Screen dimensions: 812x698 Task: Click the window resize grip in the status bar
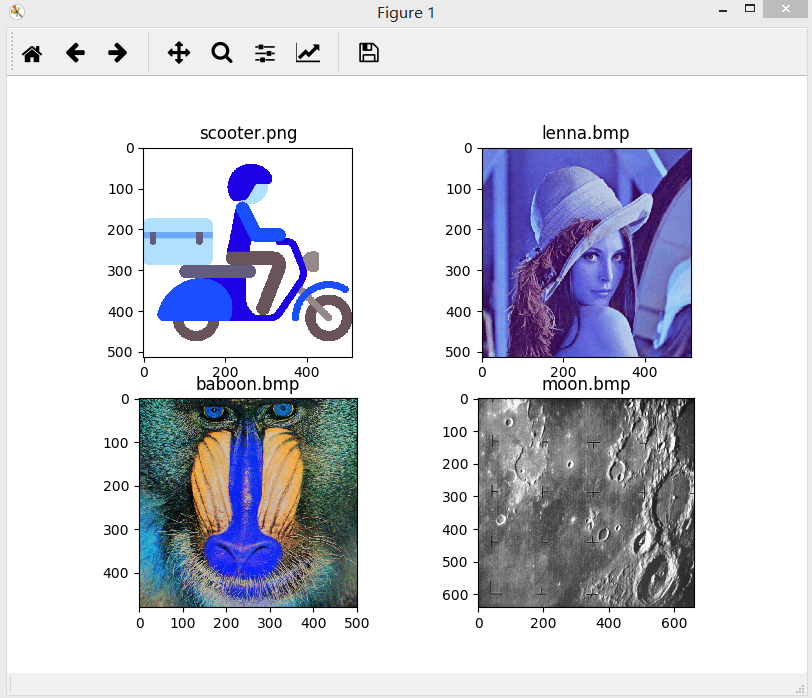pyautogui.click(x=800, y=689)
